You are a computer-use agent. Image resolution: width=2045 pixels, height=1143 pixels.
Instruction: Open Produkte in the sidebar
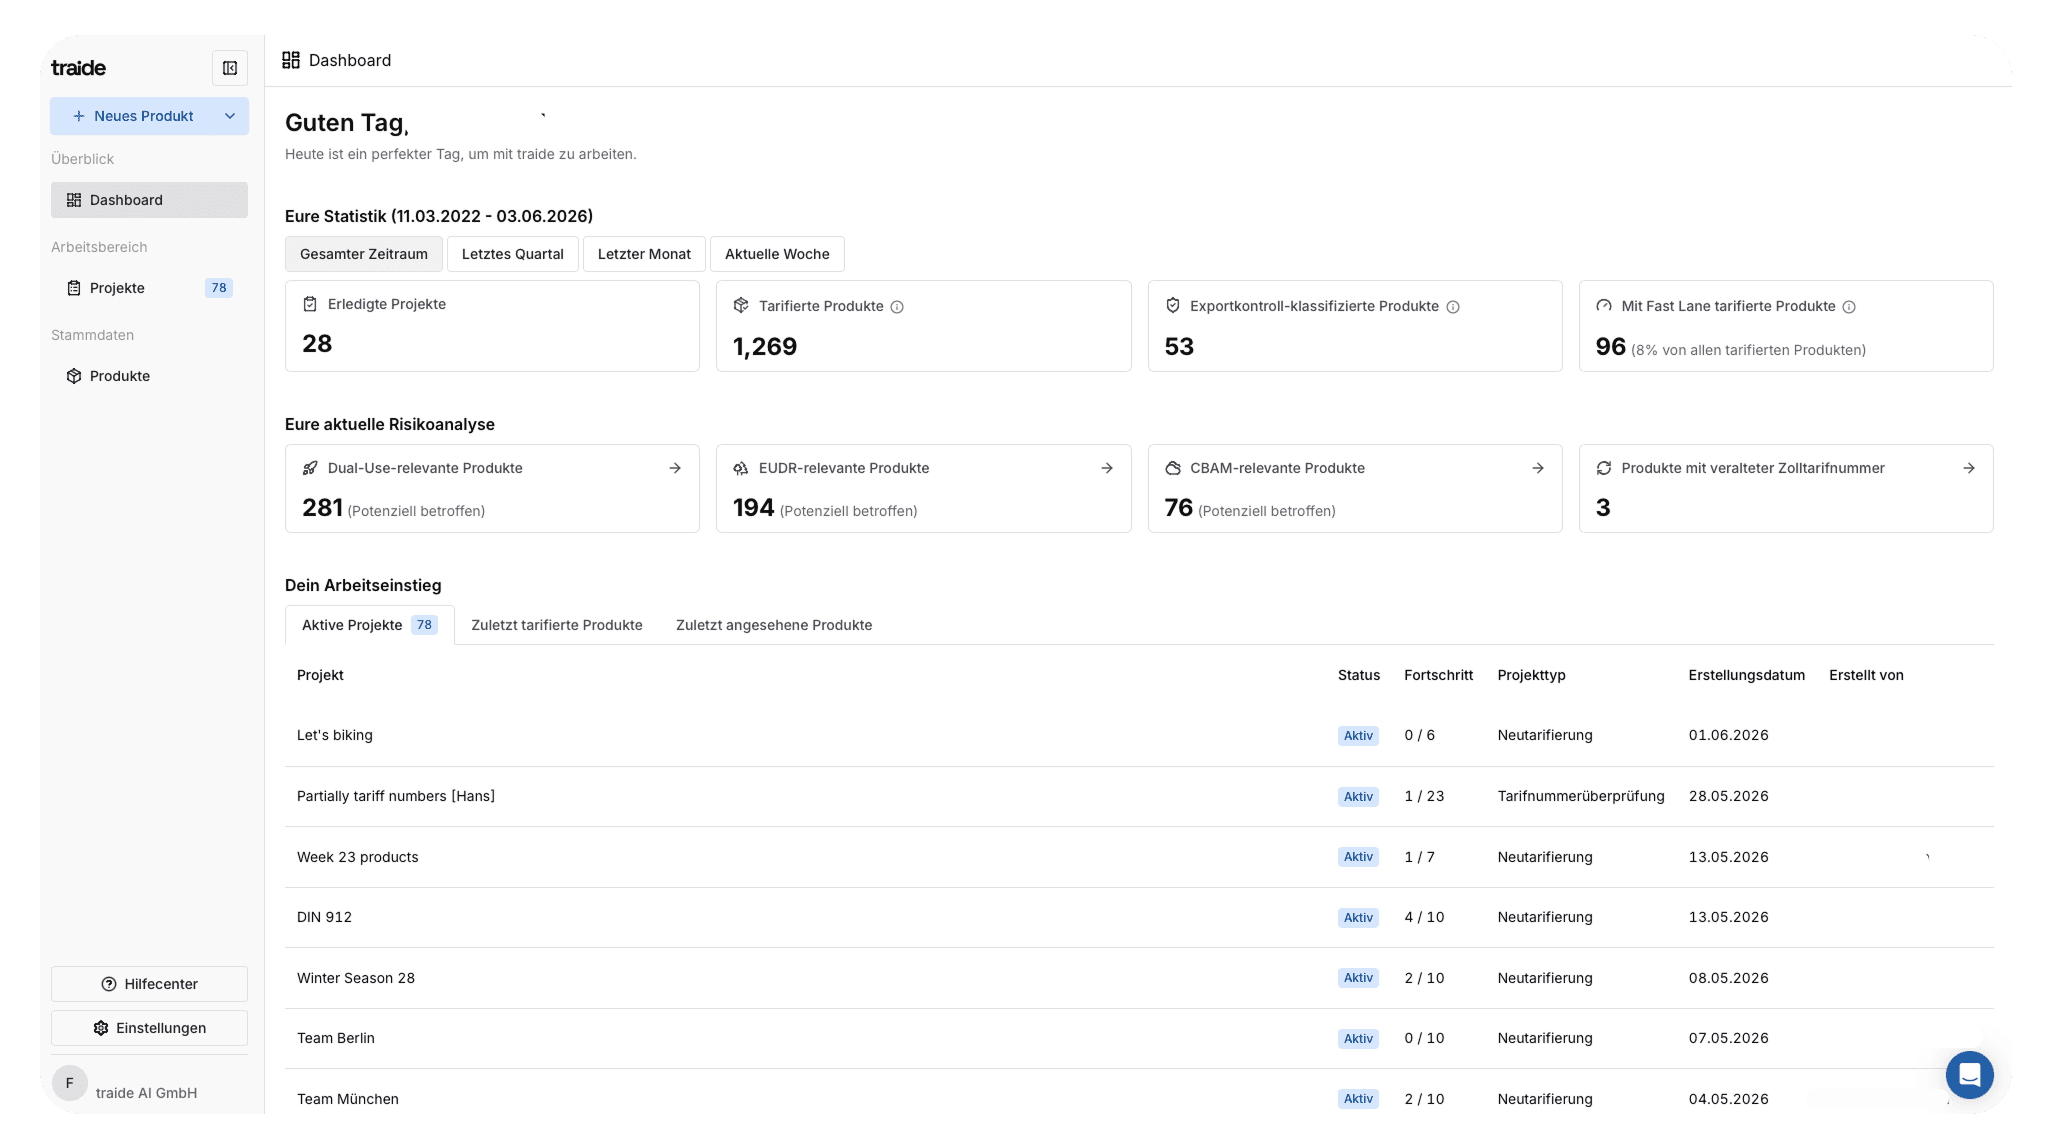point(149,376)
